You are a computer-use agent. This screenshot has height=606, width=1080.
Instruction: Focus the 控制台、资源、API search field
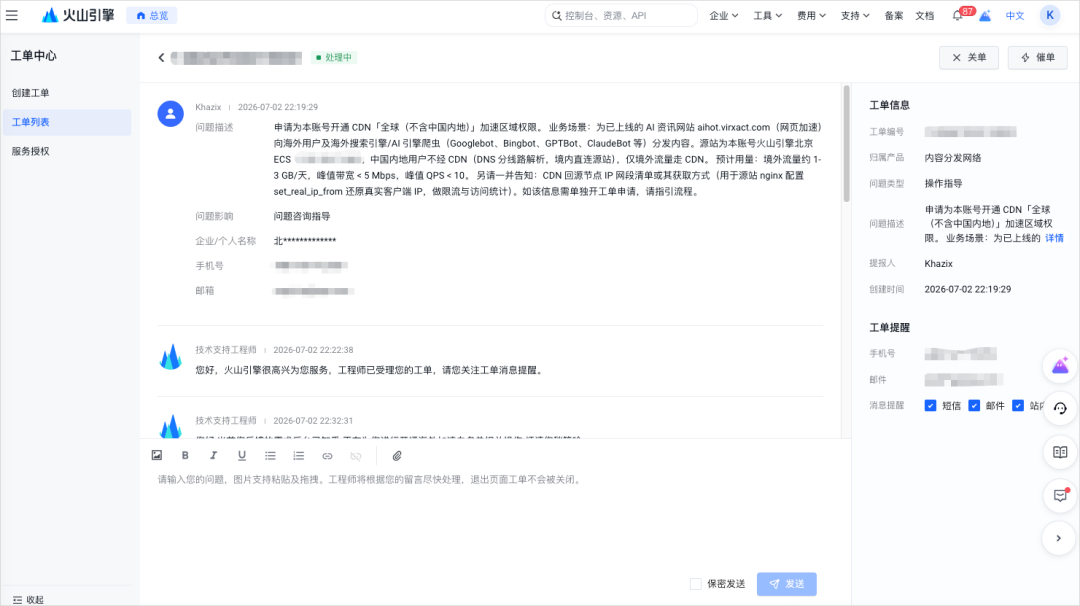tap(621, 15)
